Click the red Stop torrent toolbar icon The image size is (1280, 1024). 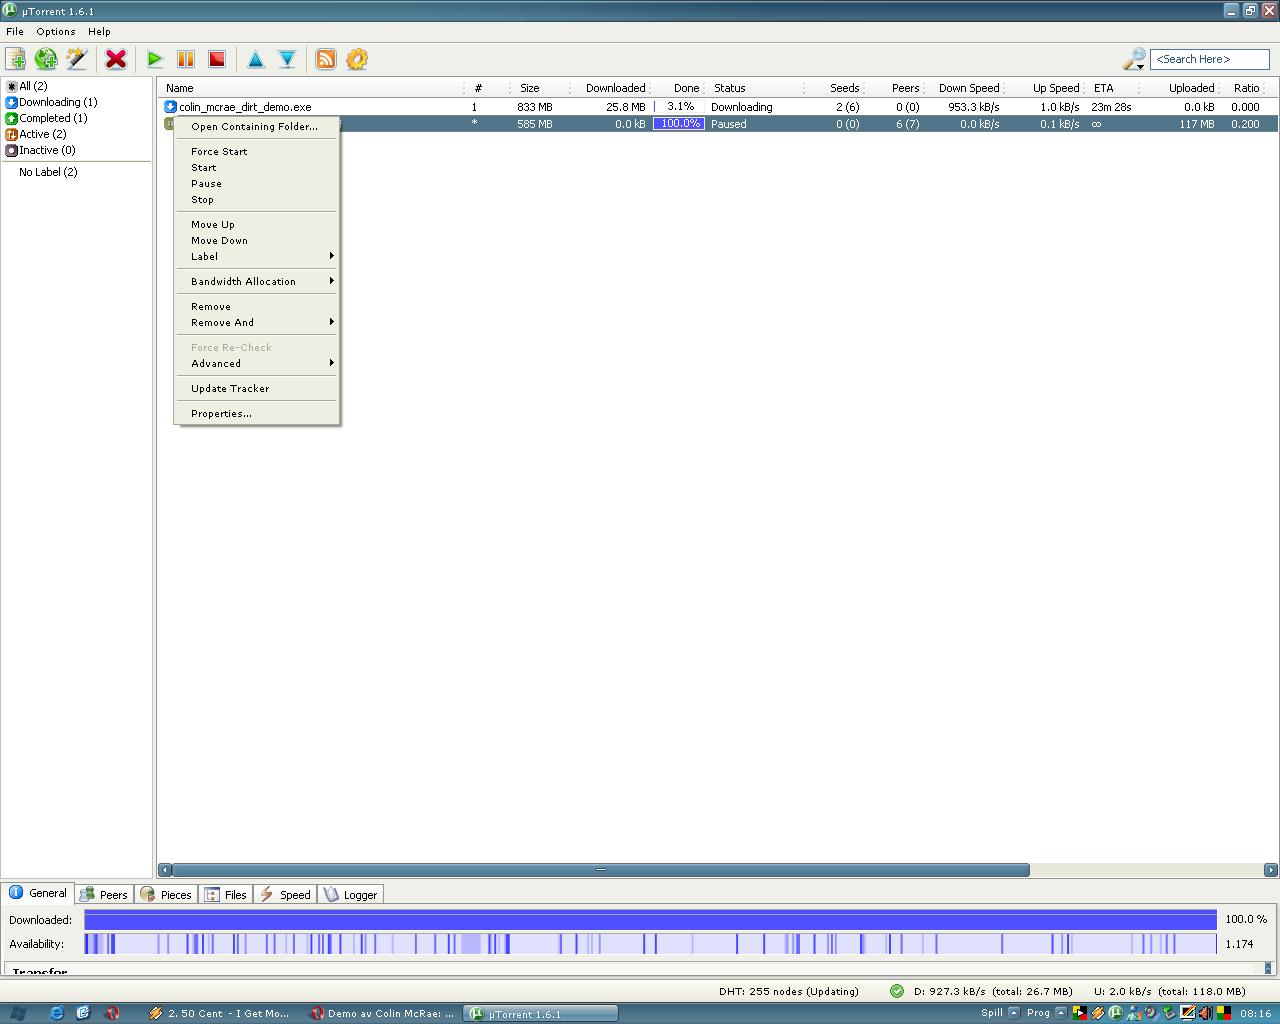[217, 59]
